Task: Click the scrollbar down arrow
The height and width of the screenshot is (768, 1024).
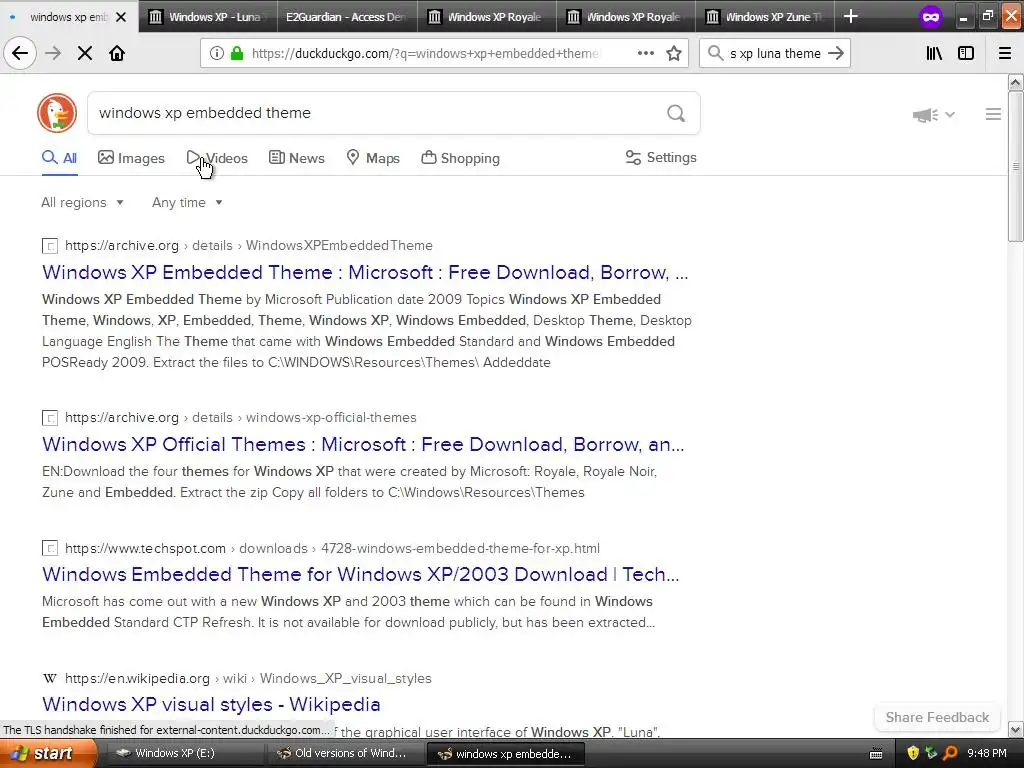Action: coord(1015,729)
